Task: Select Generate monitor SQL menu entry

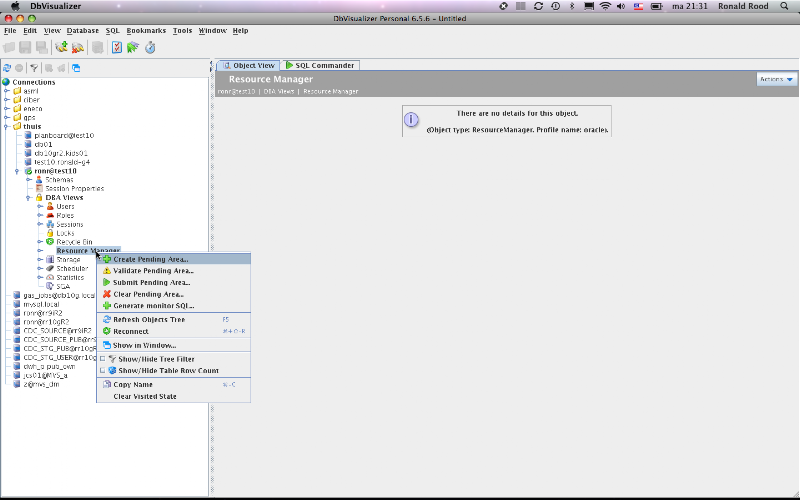Action: tap(174, 306)
